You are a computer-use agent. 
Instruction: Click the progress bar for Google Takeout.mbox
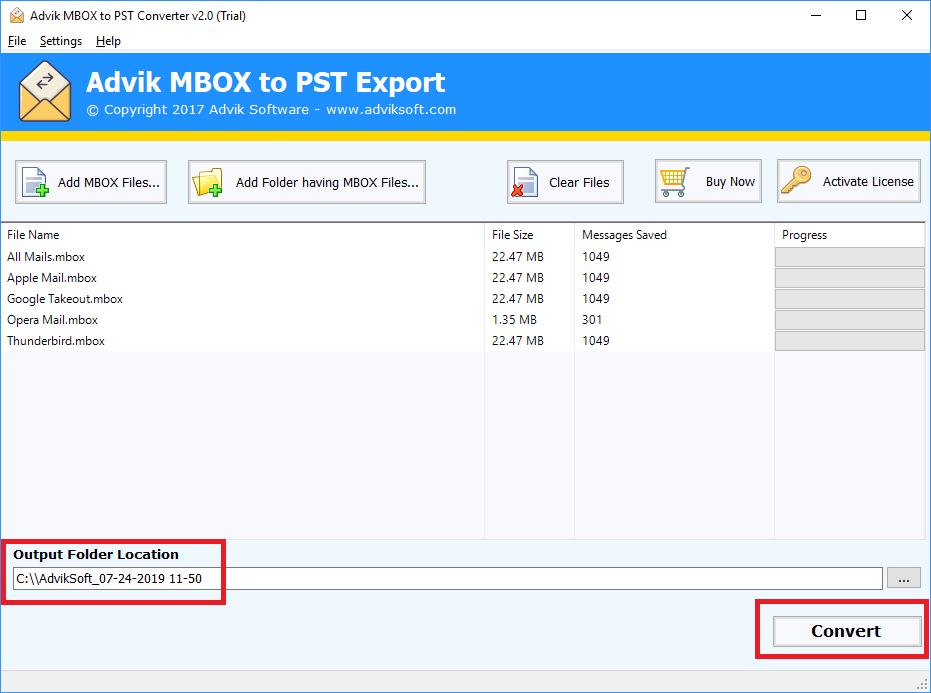point(850,299)
